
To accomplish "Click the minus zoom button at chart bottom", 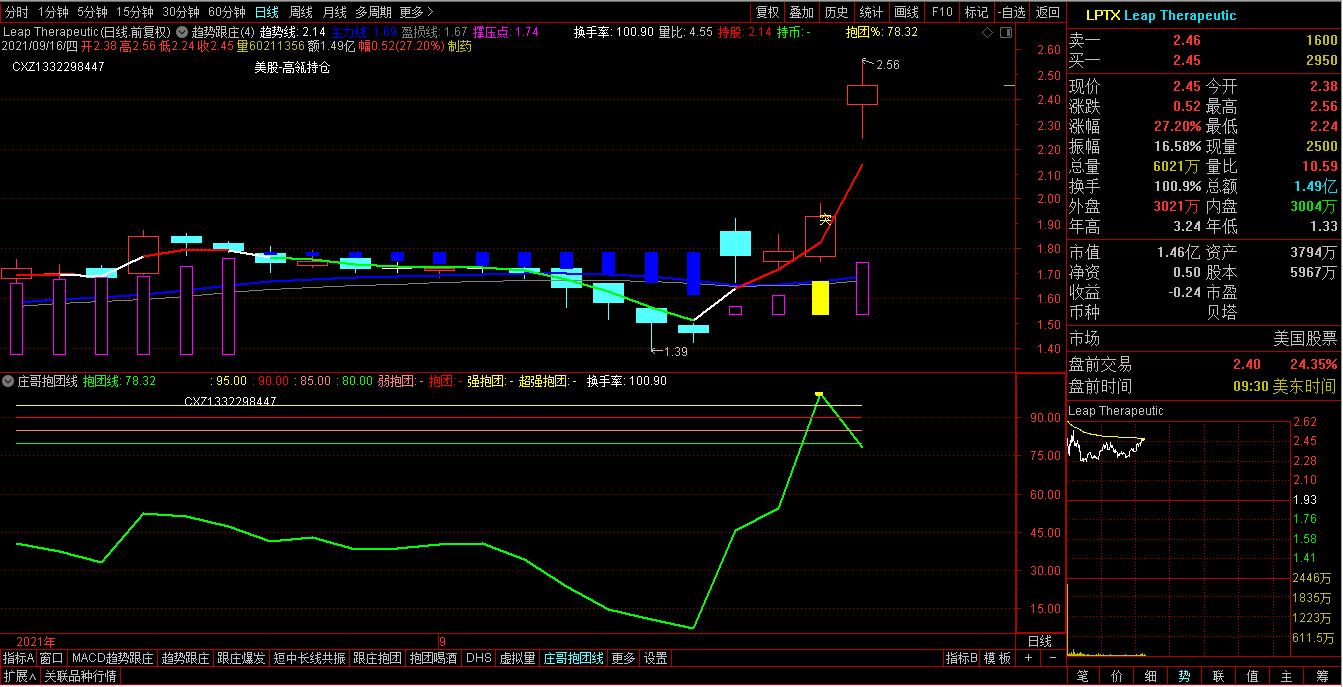I will [1052, 658].
